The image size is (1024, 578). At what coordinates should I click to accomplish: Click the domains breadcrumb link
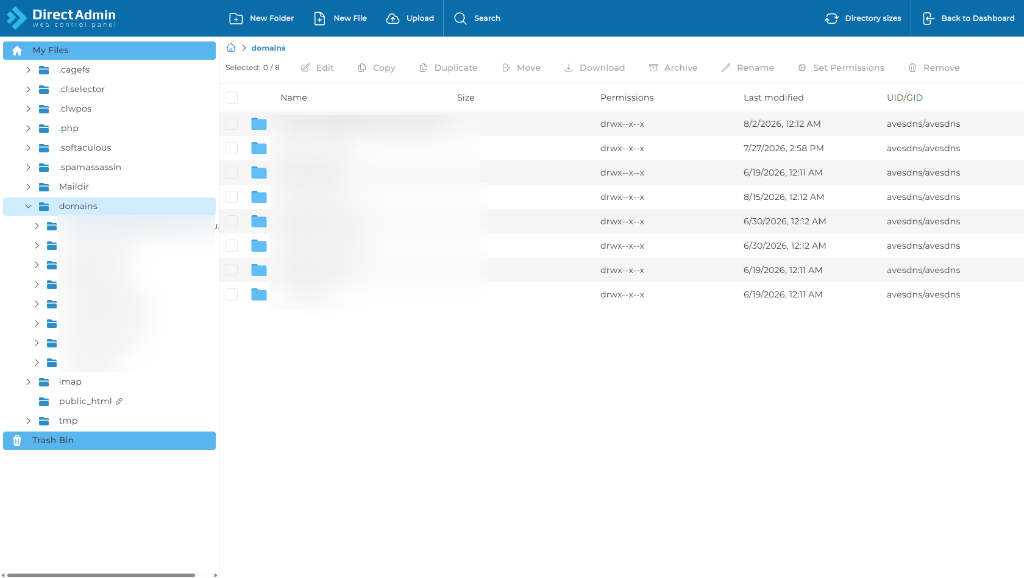[268, 48]
